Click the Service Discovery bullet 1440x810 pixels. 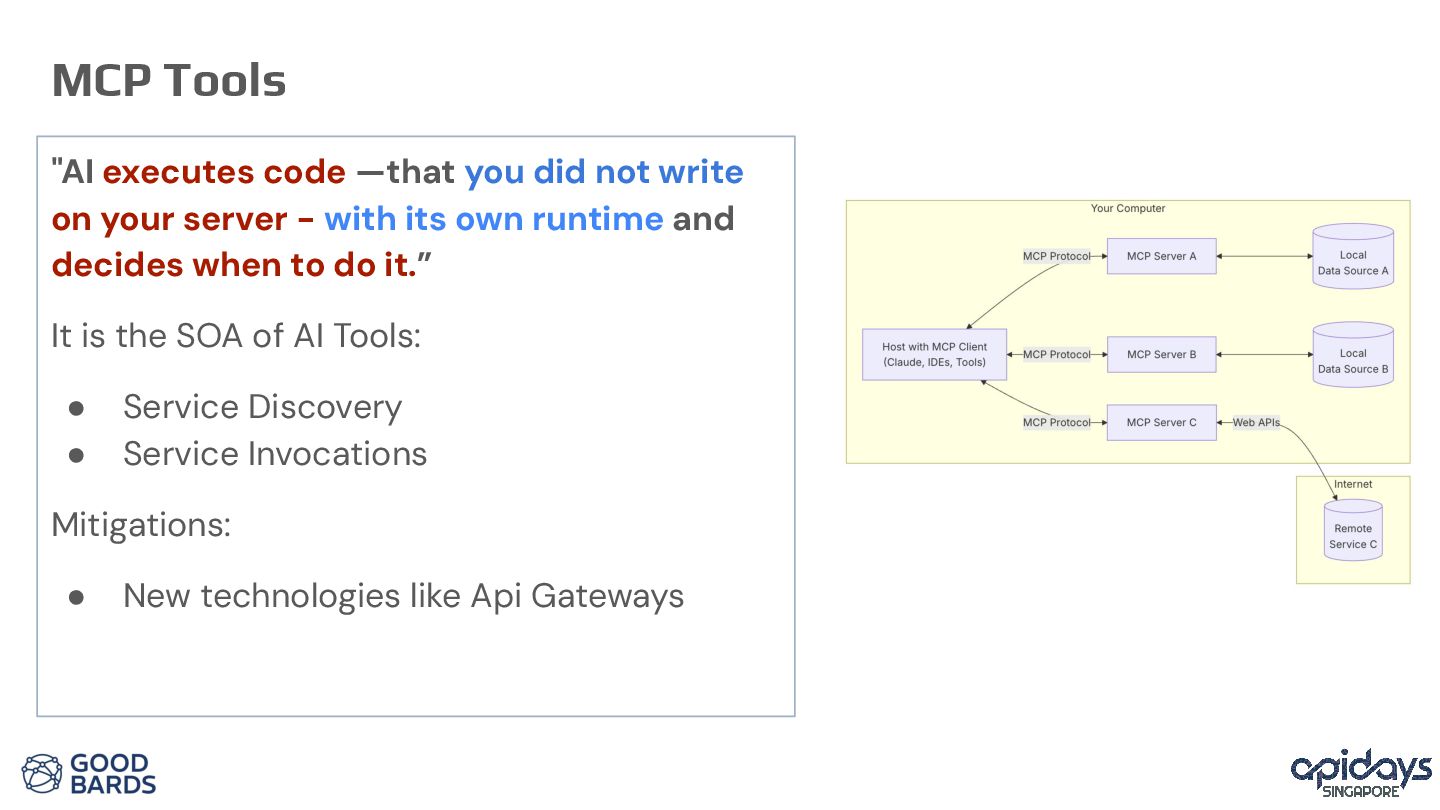(262, 407)
